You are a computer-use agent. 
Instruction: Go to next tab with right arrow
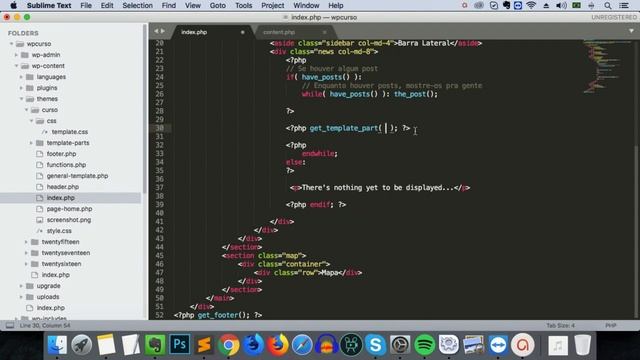click(x=163, y=31)
